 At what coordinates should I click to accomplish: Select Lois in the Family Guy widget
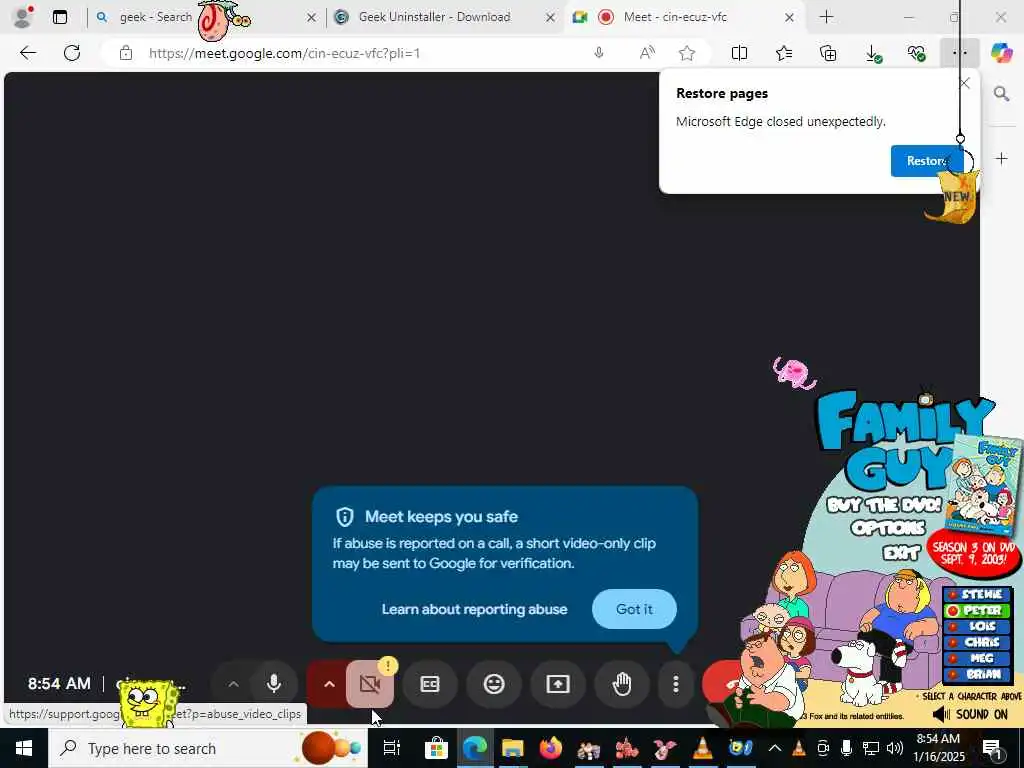(976, 626)
